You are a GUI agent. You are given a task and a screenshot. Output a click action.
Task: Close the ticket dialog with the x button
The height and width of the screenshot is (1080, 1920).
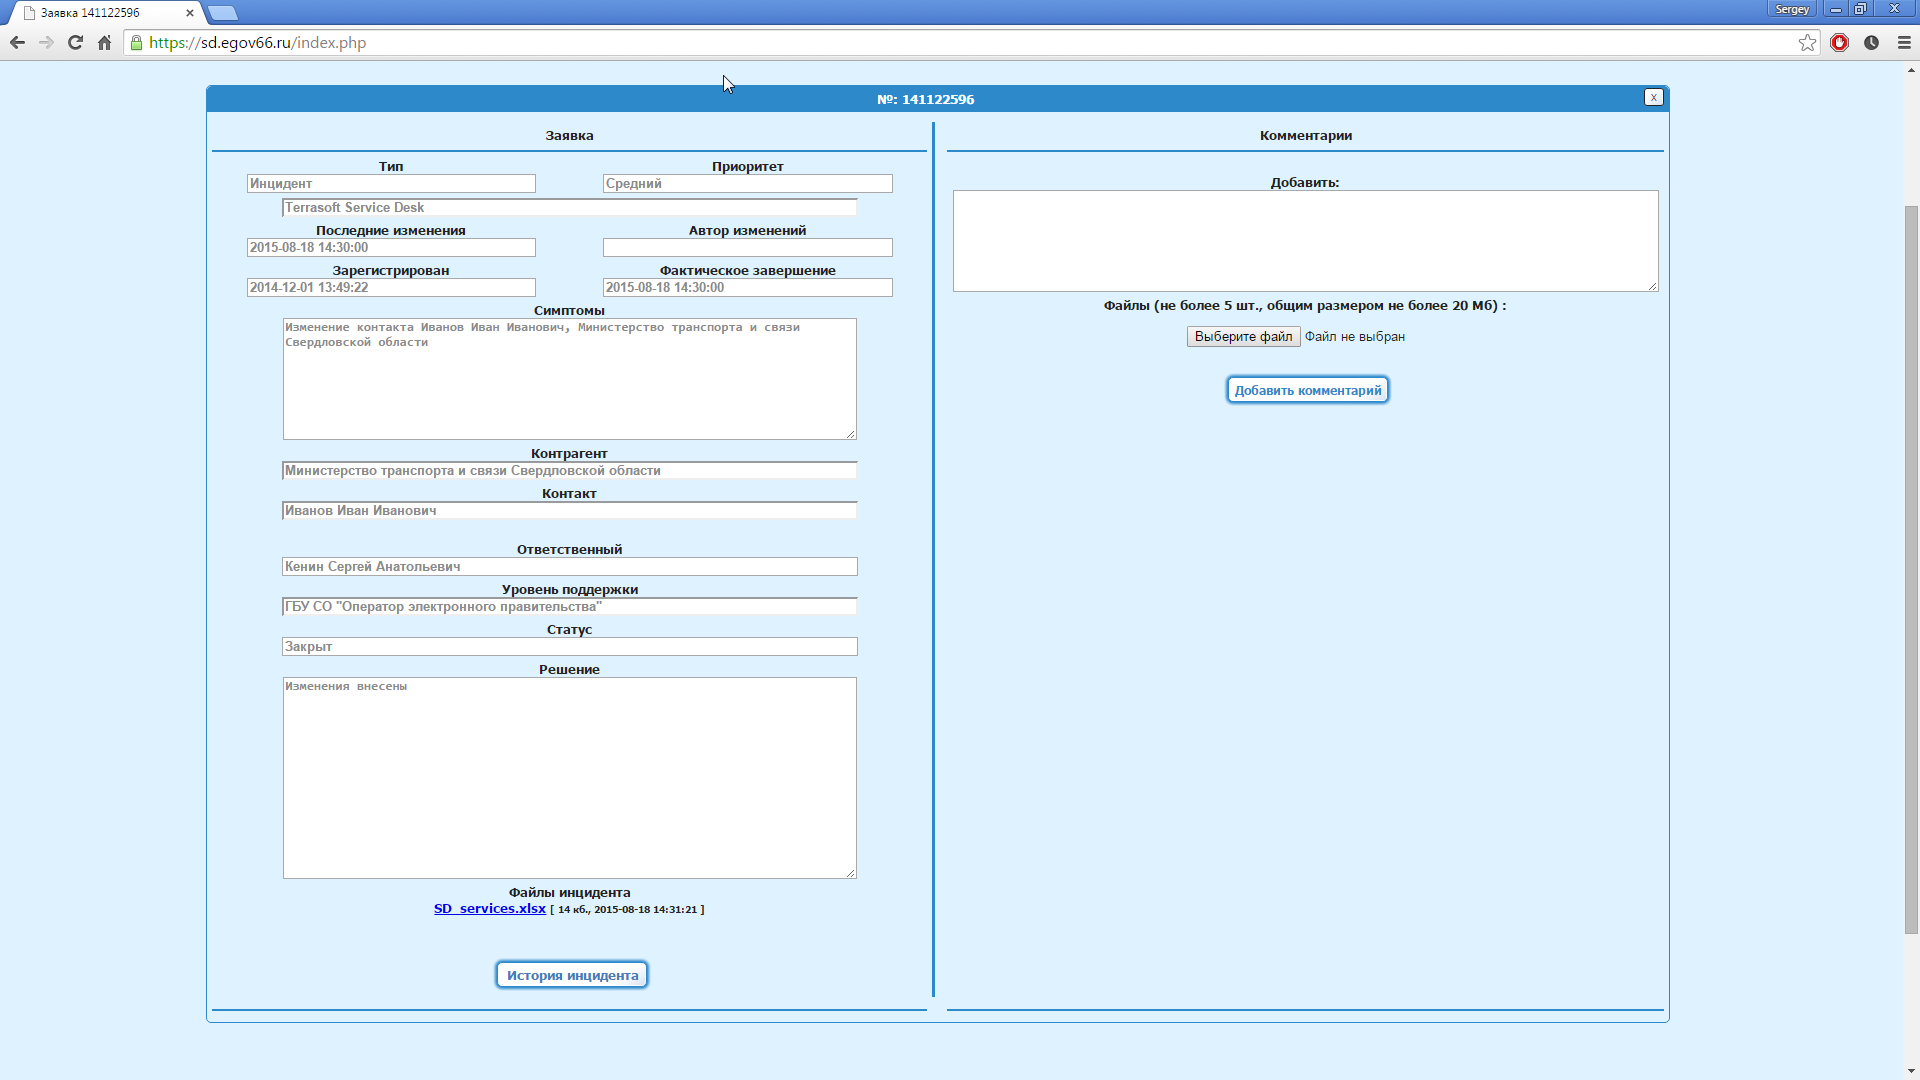point(1653,97)
